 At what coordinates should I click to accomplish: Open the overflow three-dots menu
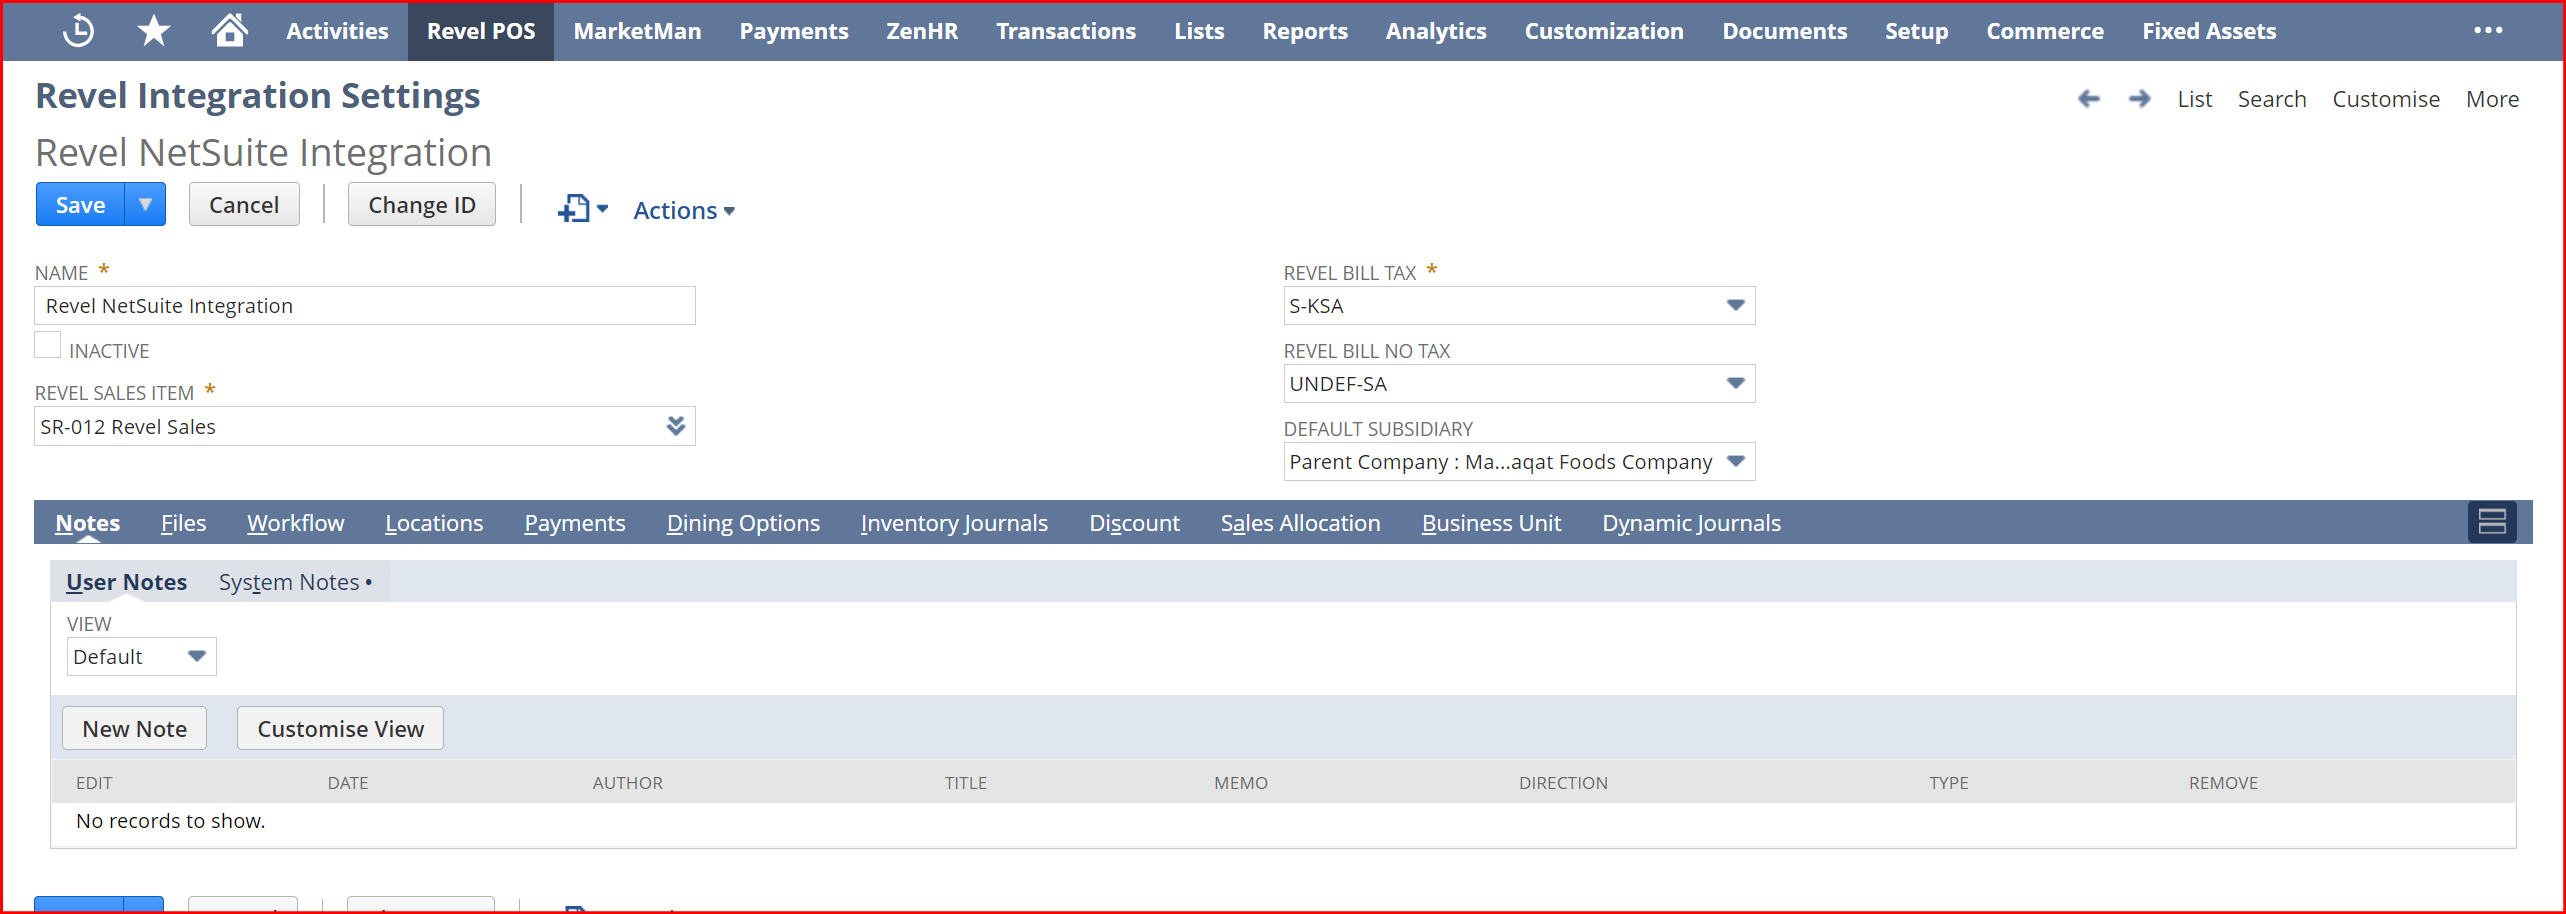(x=2488, y=31)
